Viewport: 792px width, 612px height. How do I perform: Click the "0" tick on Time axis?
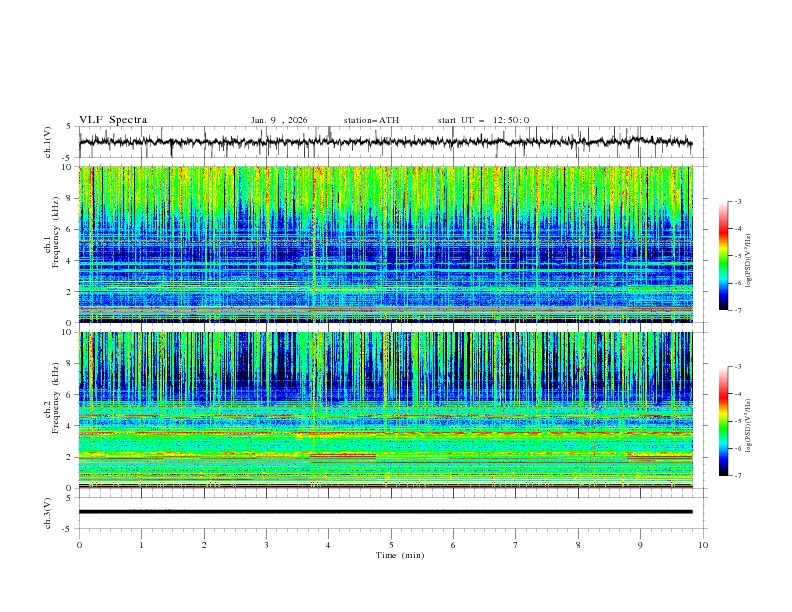click(x=79, y=545)
